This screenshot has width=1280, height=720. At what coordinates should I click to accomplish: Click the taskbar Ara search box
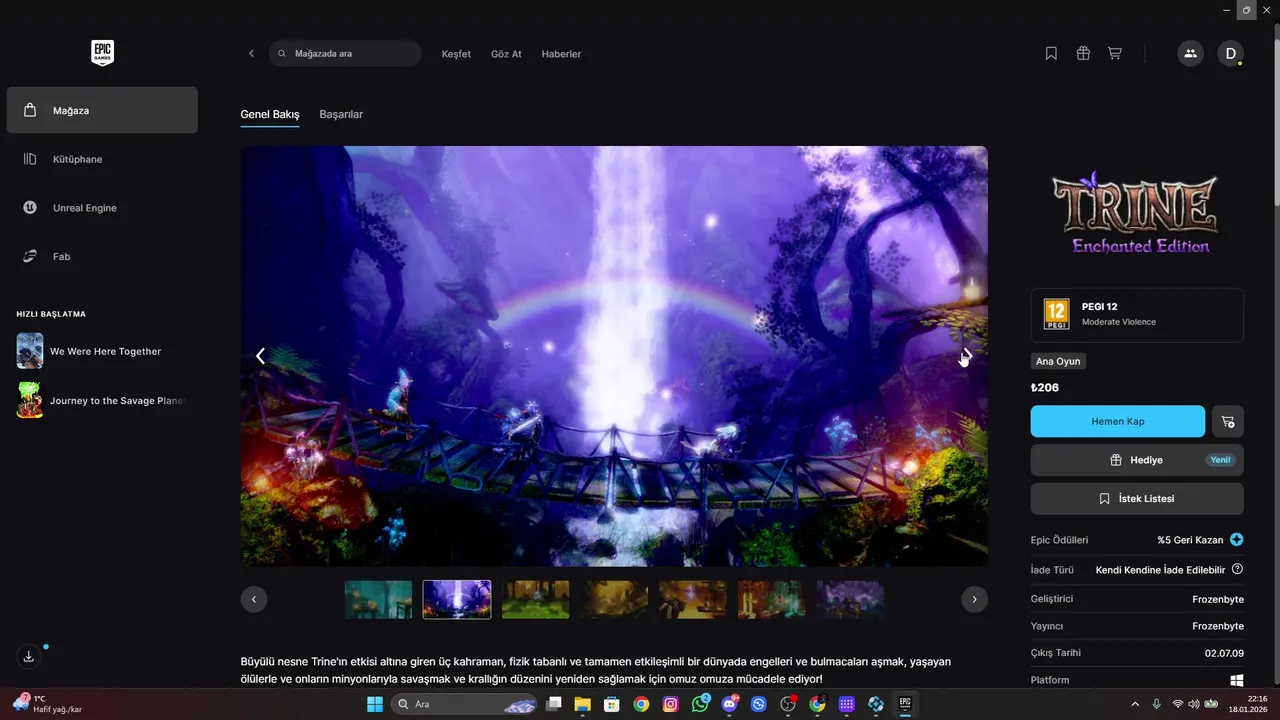point(465,704)
